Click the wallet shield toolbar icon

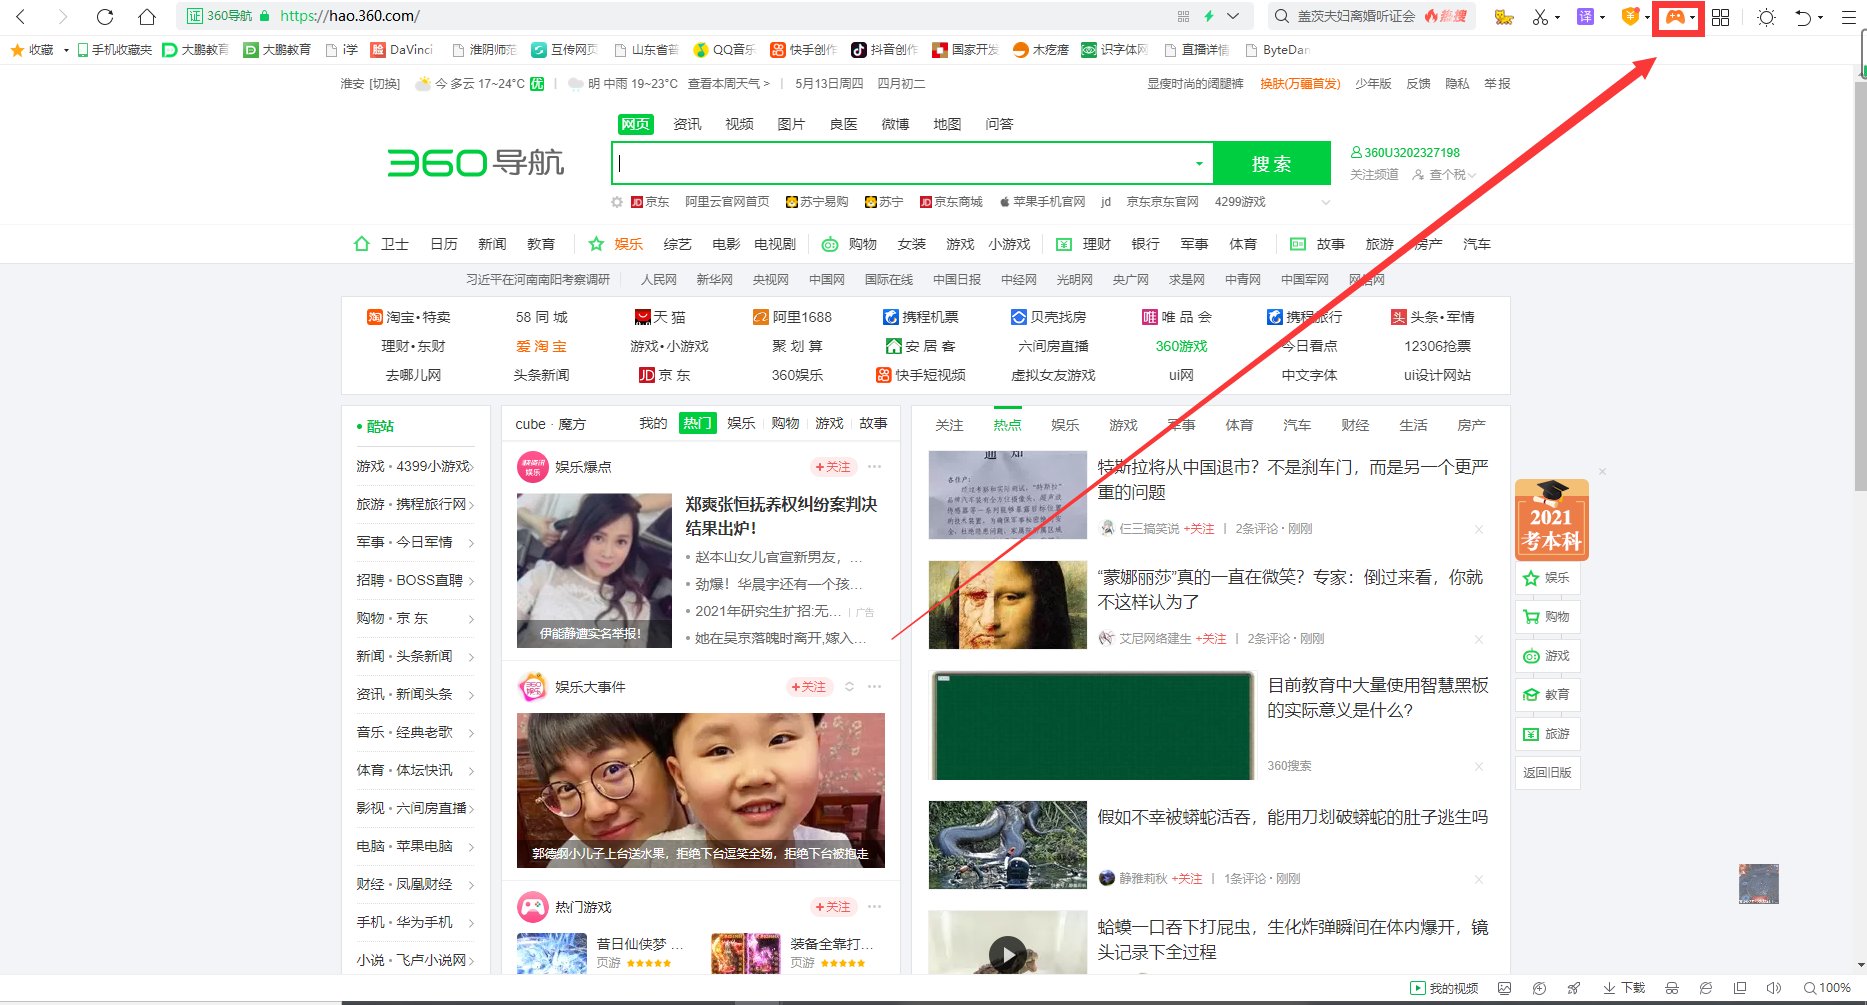(1630, 17)
